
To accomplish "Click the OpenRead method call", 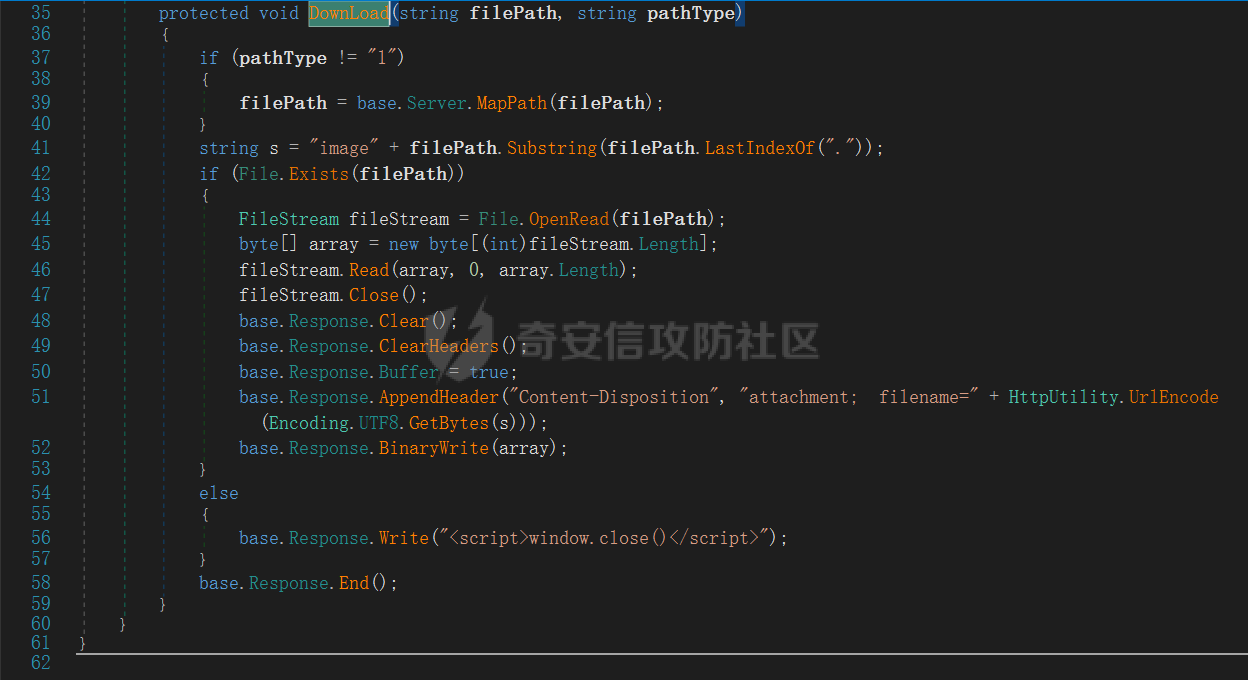I will coord(568,219).
